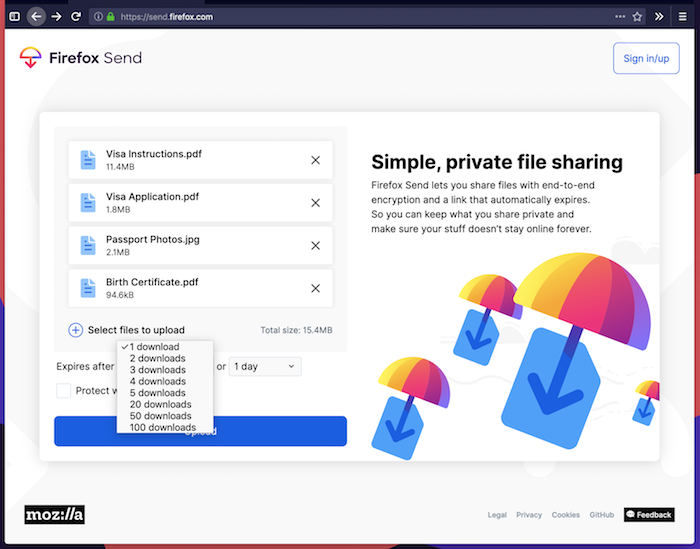The width and height of the screenshot is (700, 549).
Task: Click the Mozilla logo in footer
Action: [54, 515]
